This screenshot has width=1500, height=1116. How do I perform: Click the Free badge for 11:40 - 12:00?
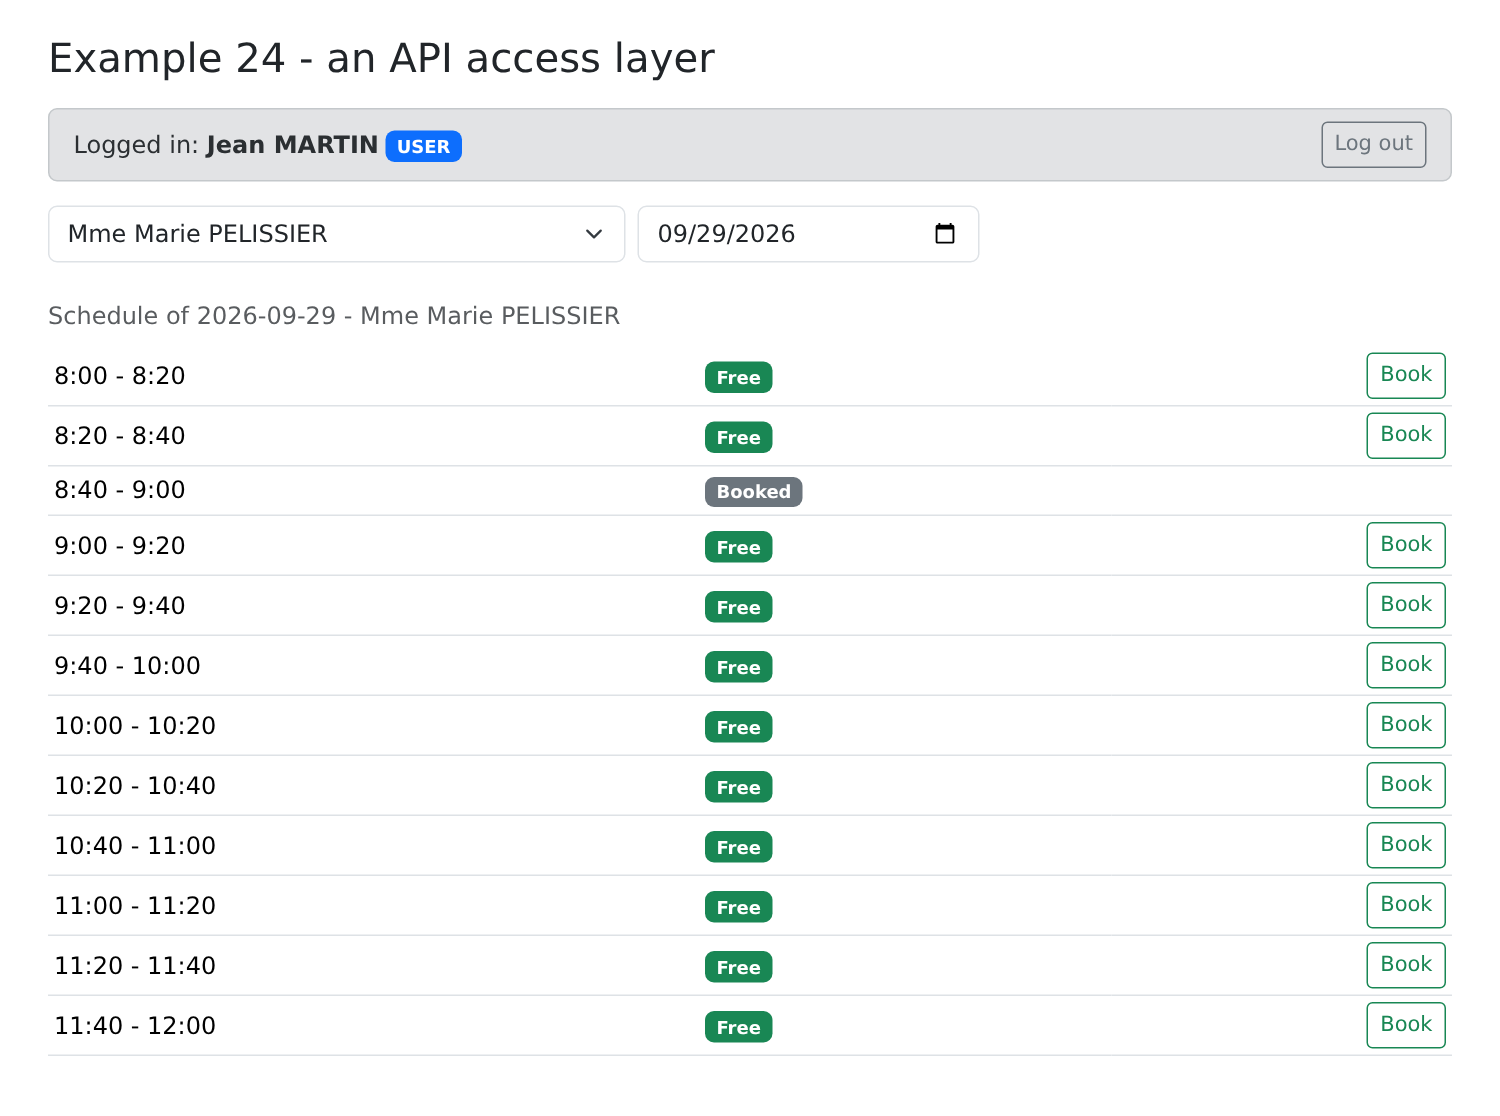coord(738,1027)
